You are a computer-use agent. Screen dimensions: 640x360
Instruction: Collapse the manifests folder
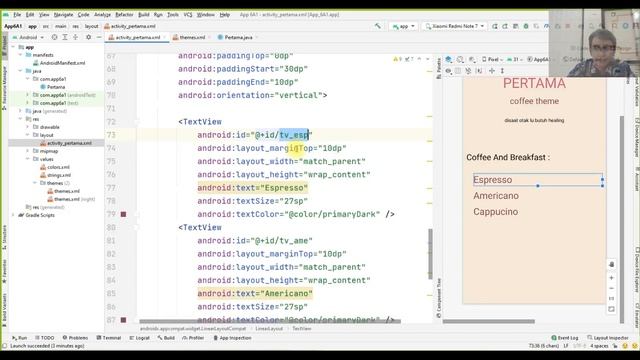(x=20, y=55)
